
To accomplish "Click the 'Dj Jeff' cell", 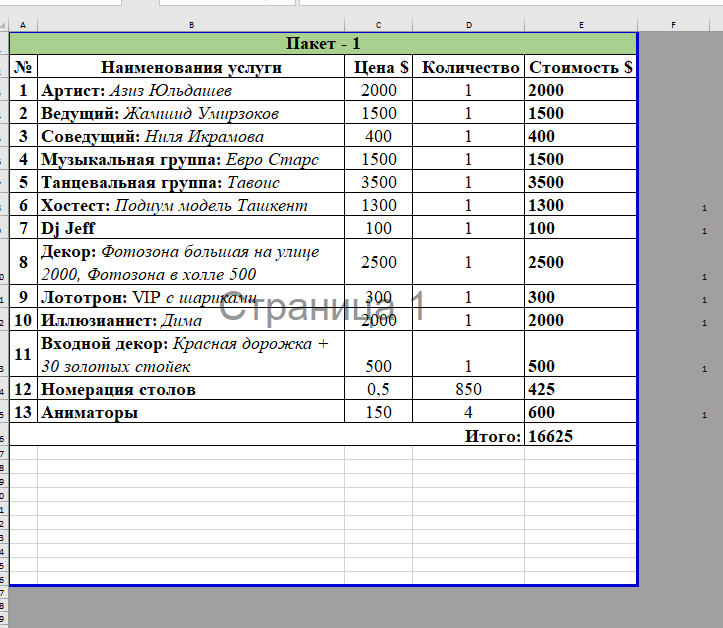I will coord(191,228).
